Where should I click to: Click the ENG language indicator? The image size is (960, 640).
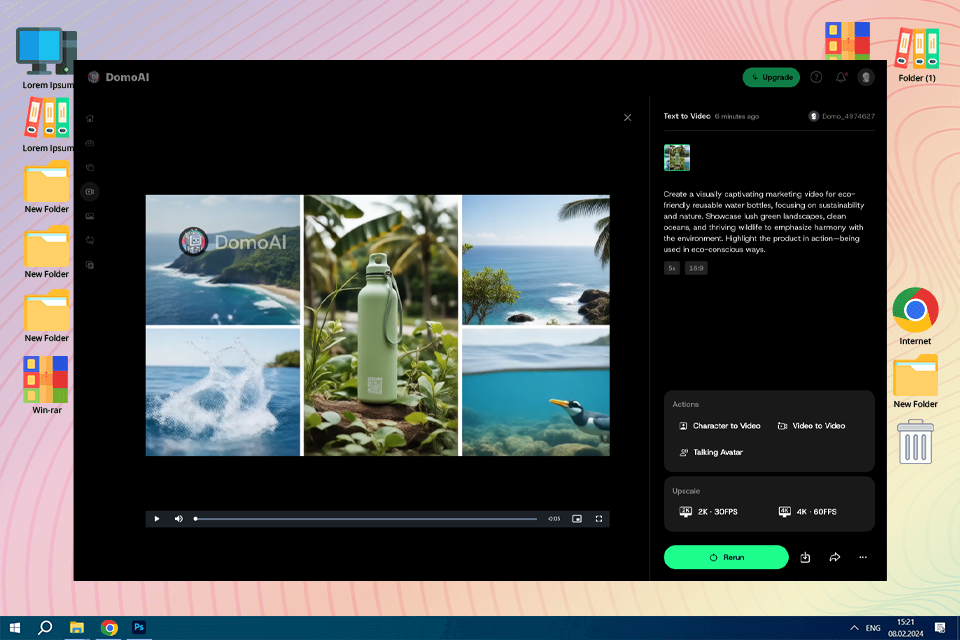(x=873, y=628)
